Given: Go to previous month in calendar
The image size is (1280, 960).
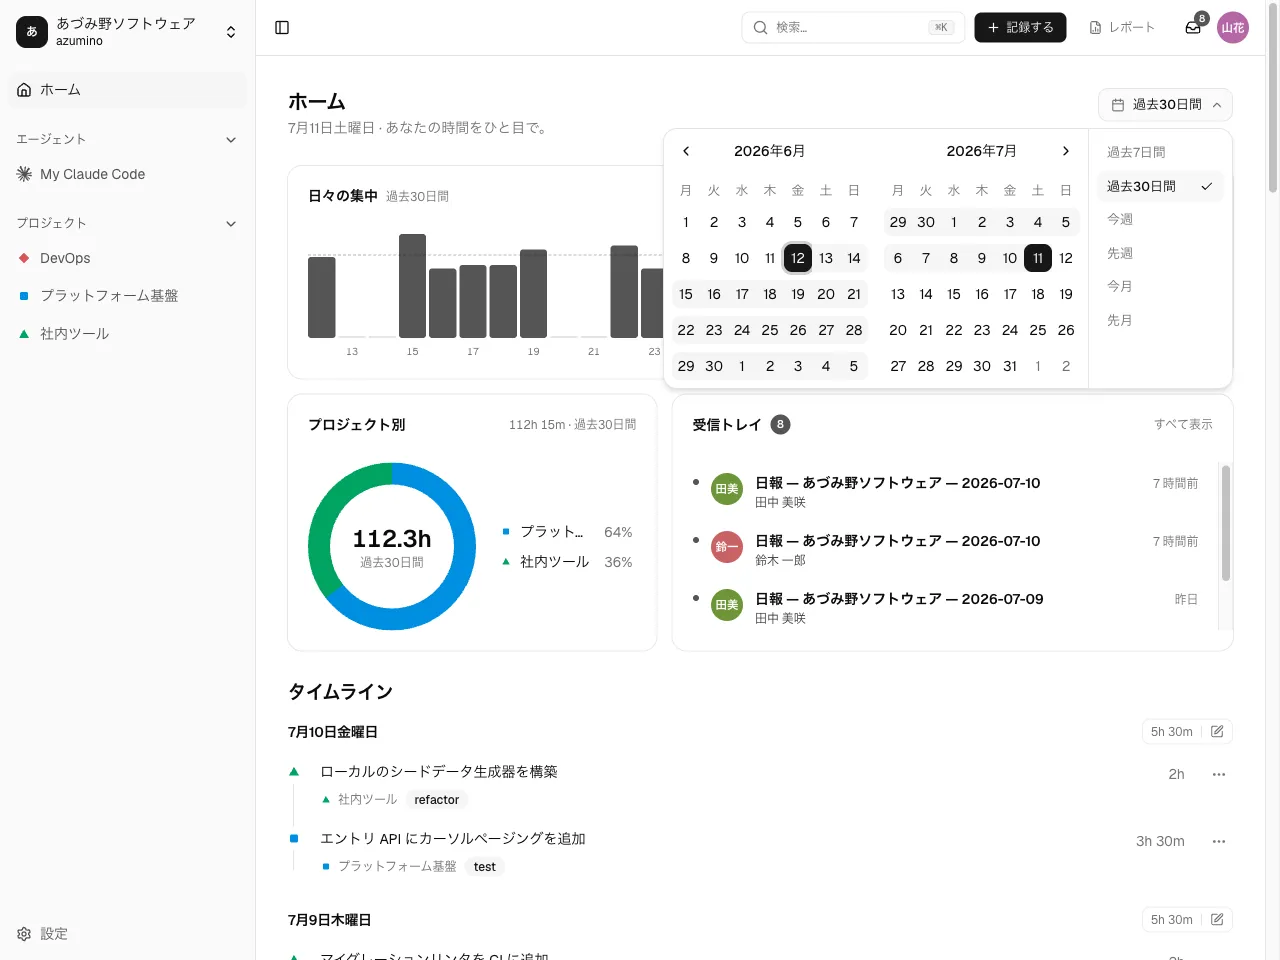Looking at the screenshot, I should point(686,151).
